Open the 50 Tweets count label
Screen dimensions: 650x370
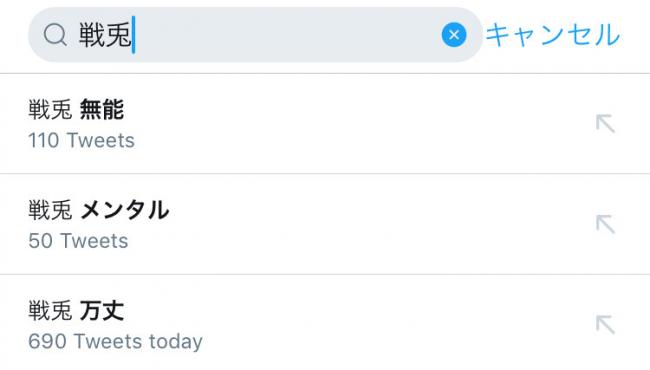(78, 241)
